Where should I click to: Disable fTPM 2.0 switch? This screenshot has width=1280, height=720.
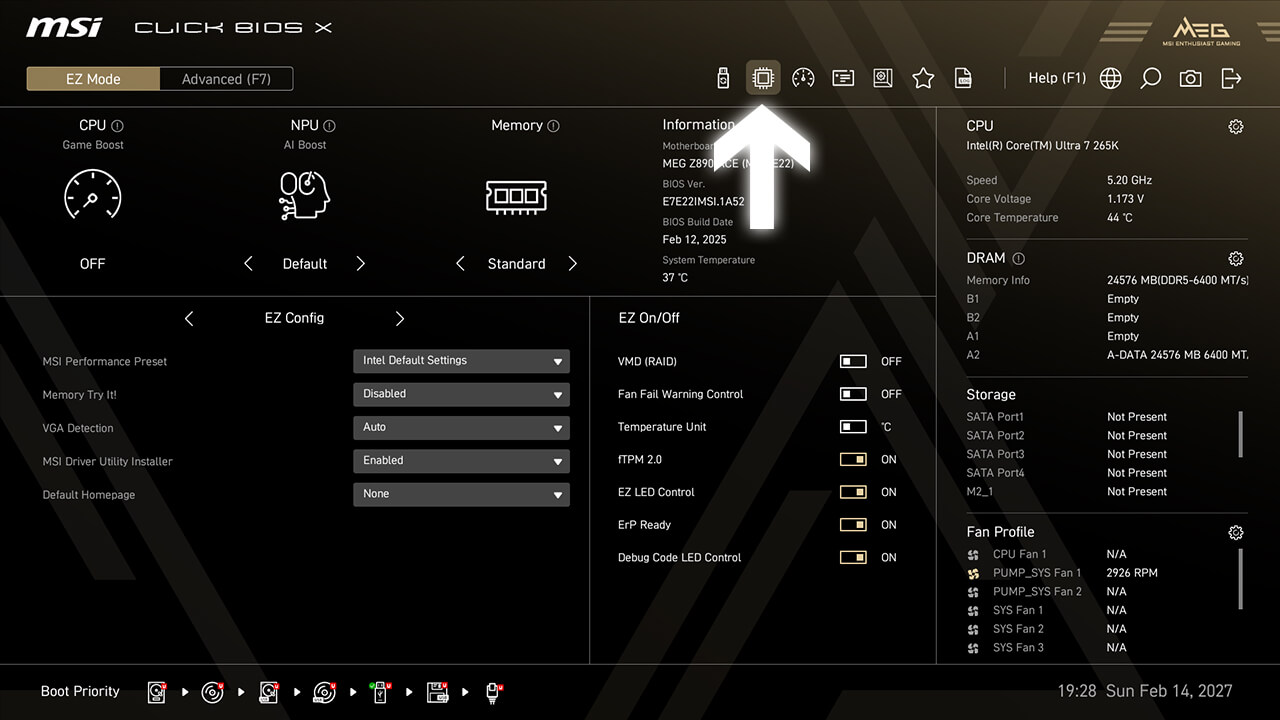[x=853, y=460]
